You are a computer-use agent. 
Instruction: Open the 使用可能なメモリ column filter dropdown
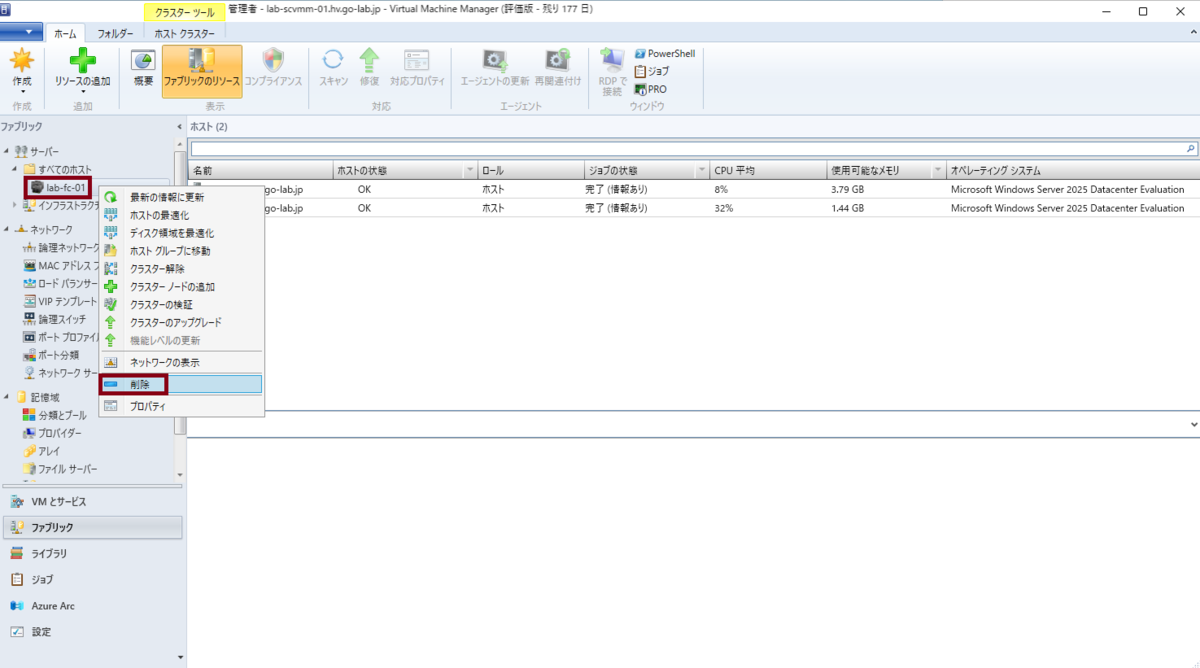point(938,171)
